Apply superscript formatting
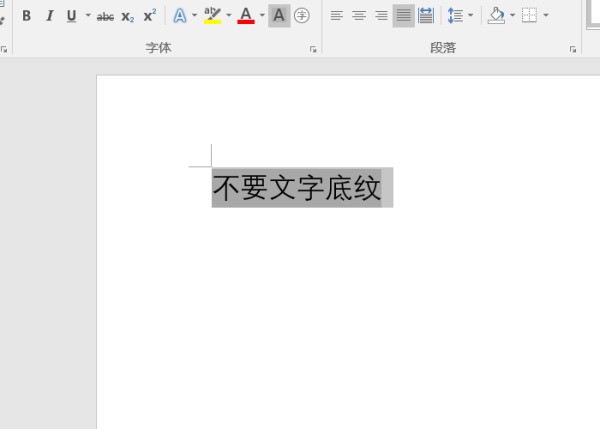Image resolution: width=600 pixels, height=429 pixels. click(149, 16)
